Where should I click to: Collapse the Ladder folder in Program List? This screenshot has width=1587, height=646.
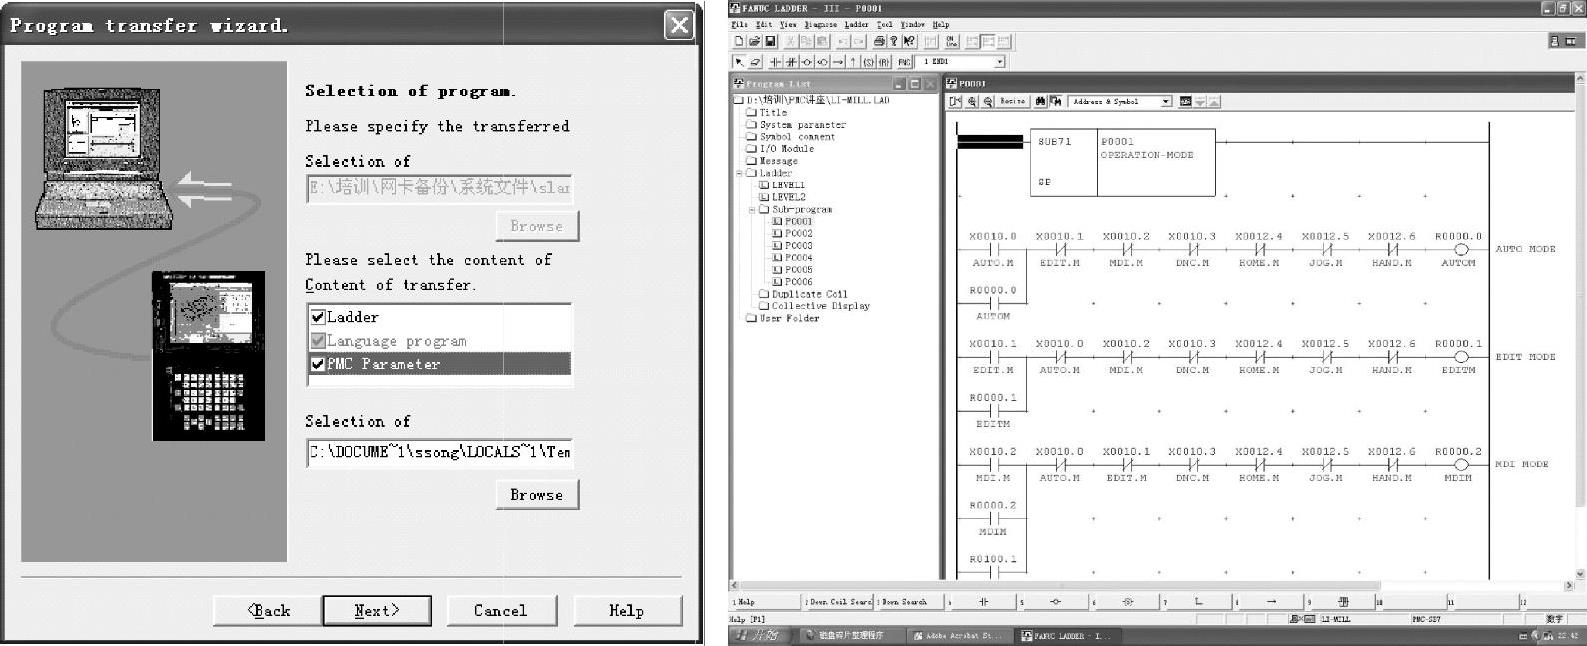[x=740, y=173]
